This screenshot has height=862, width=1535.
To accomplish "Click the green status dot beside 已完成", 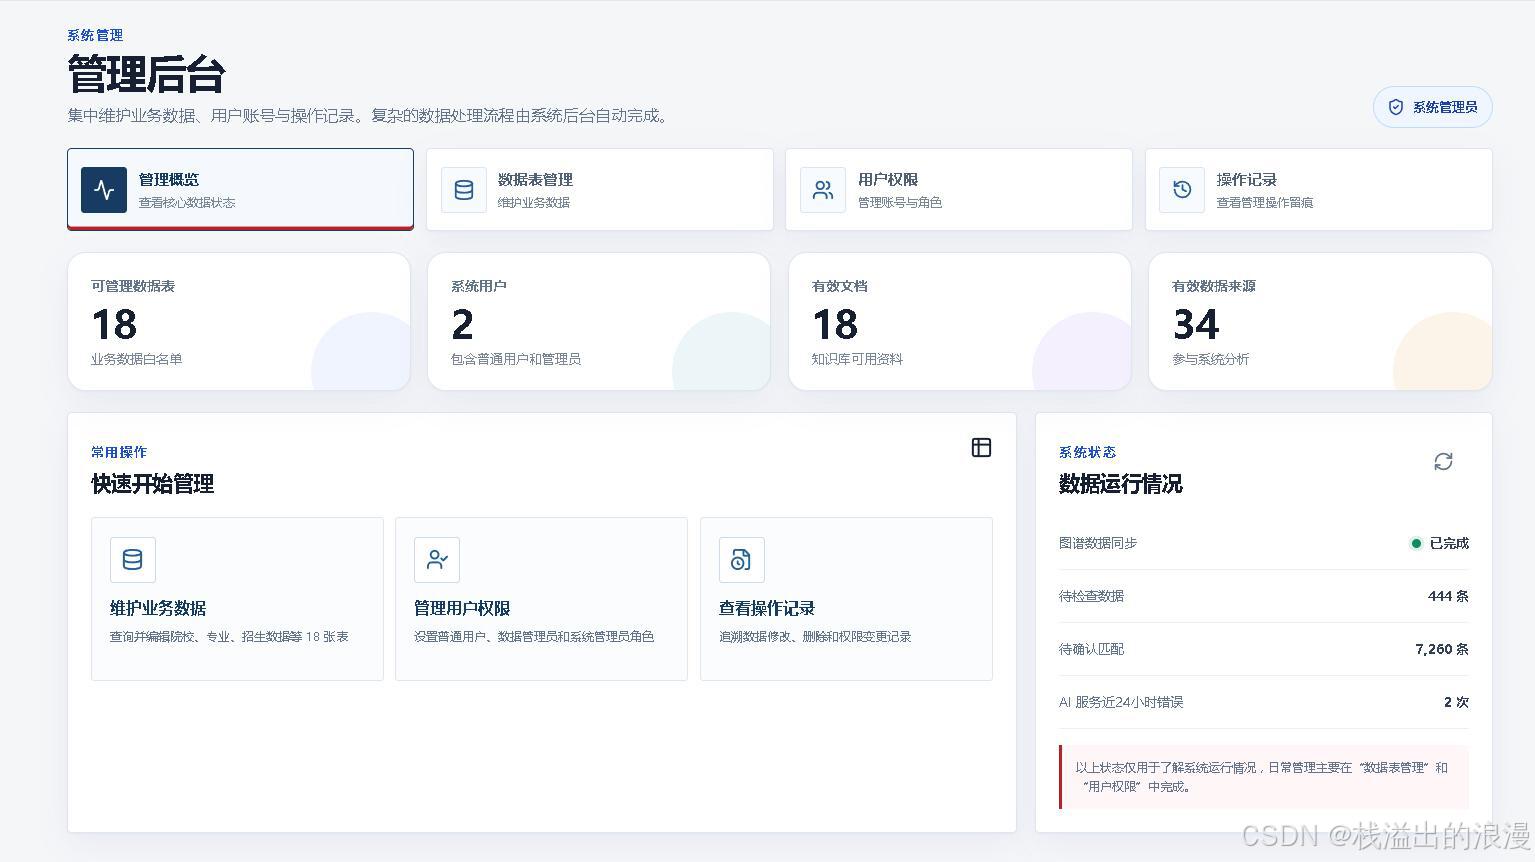I will click(1416, 544).
